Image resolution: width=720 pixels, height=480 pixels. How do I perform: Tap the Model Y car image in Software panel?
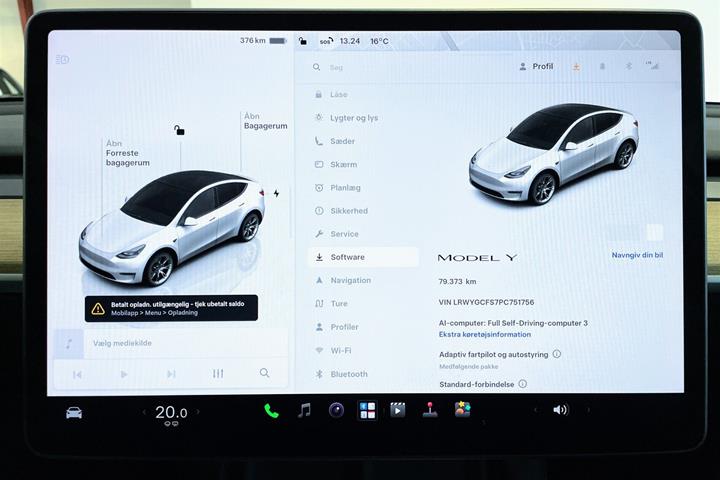(553, 154)
